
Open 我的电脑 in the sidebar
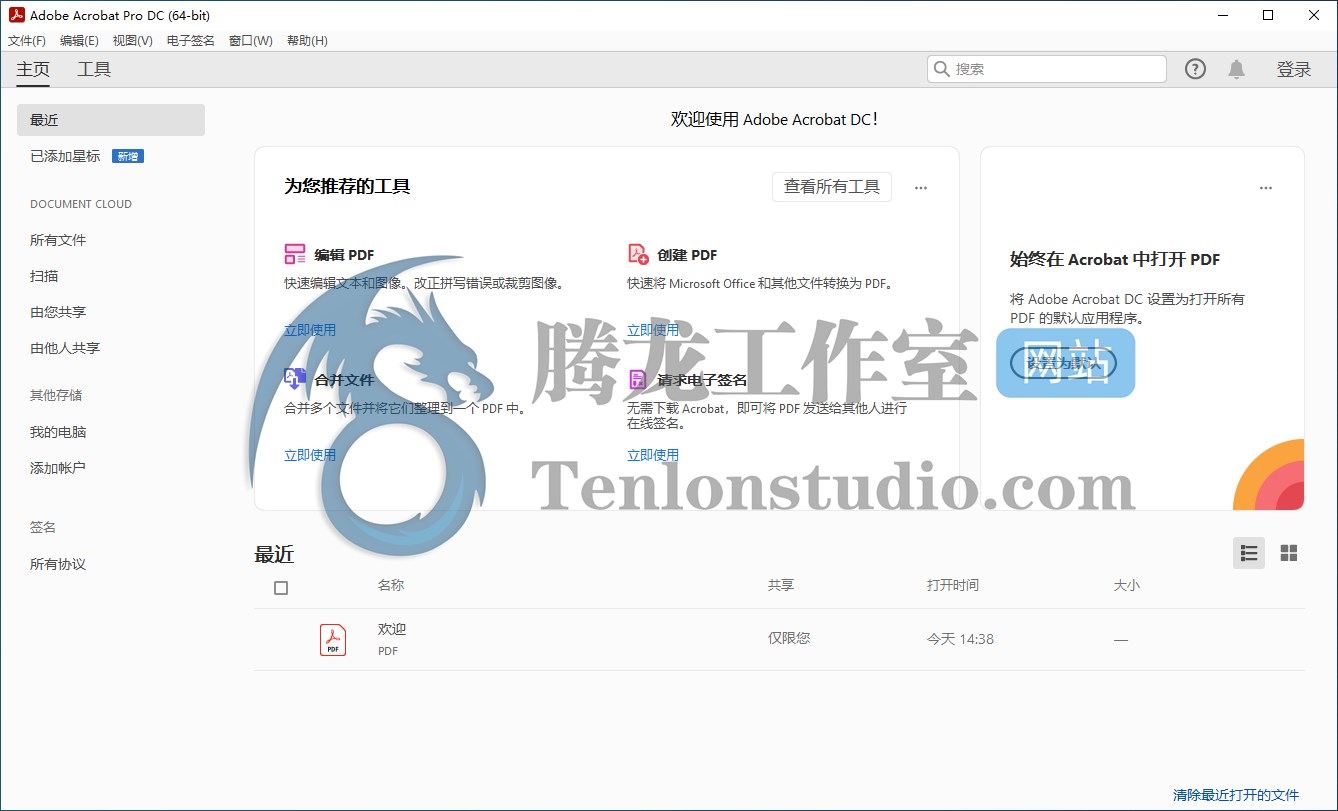point(58,432)
